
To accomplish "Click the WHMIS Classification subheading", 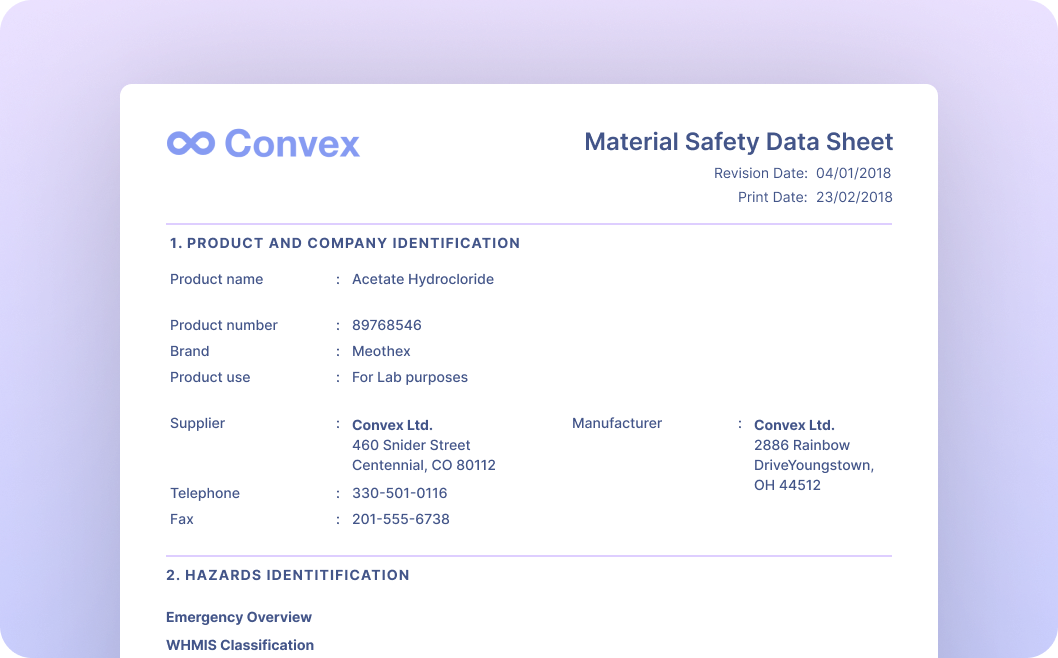I will click(240, 645).
